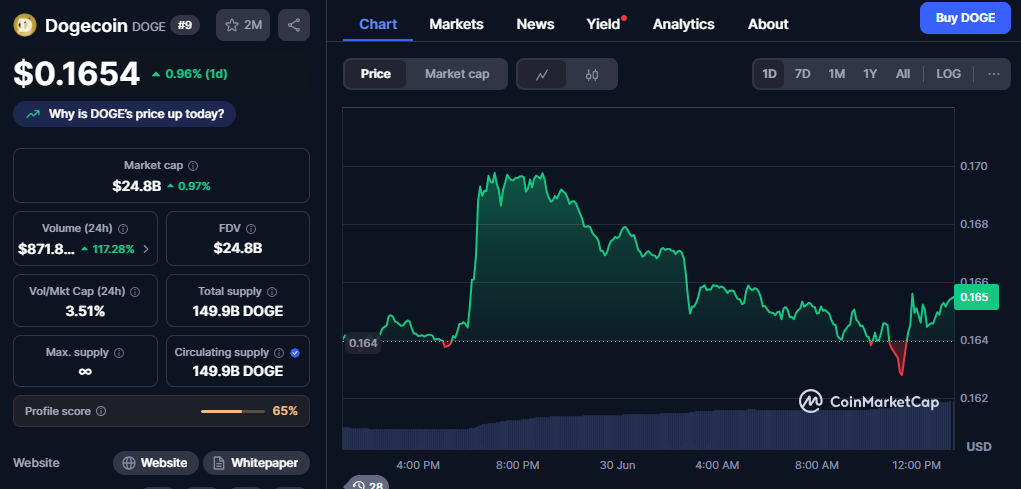The width and height of the screenshot is (1021, 489).
Task: Click the 0.170 price axis label
Action: [974, 166]
